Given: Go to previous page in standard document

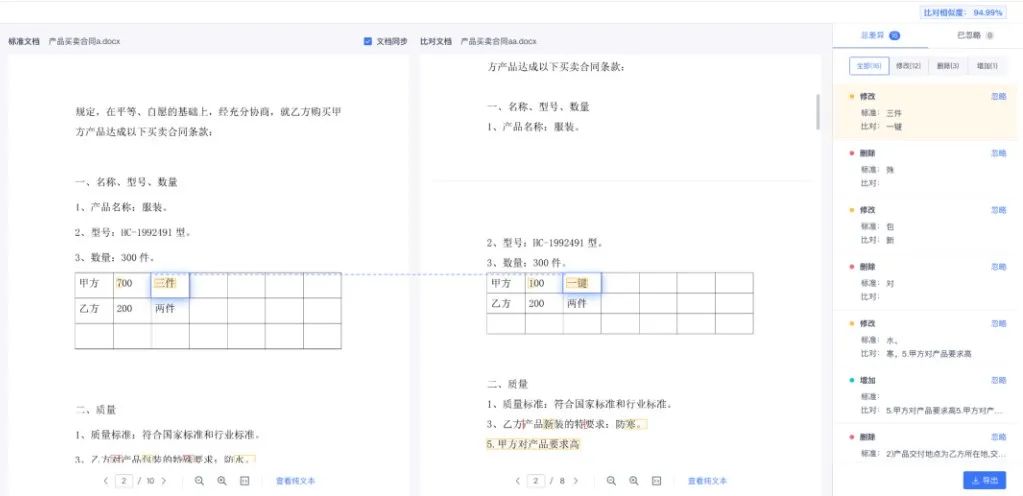Looking at the screenshot, I should (x=106, y=481).
